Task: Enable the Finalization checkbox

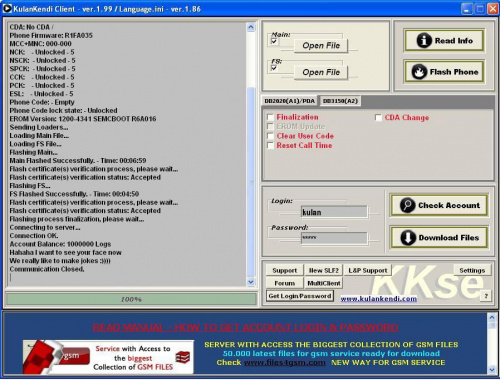Action: [271, 117]
